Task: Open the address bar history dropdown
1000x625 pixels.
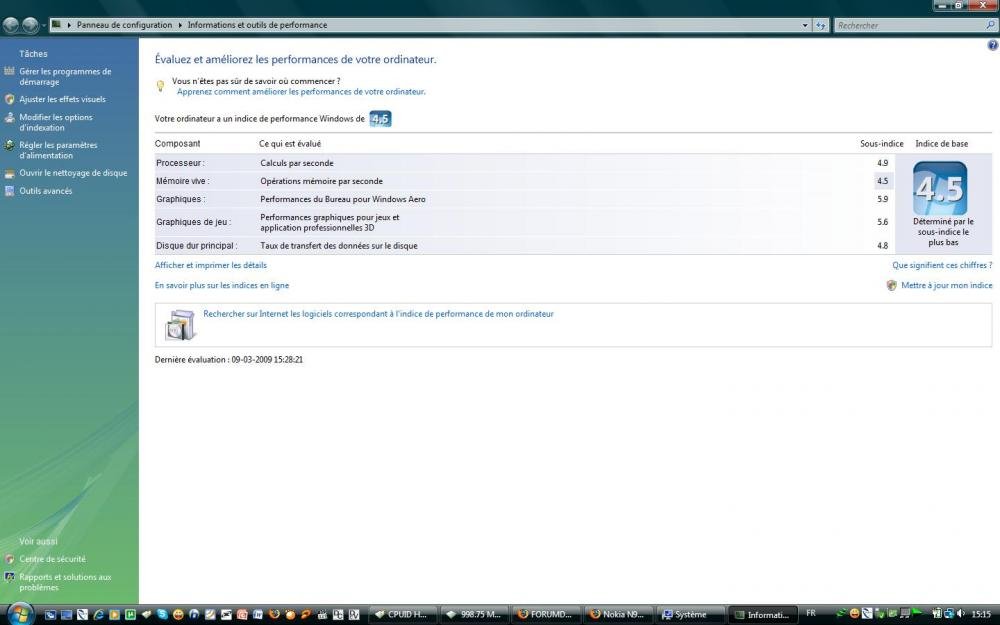Action: tap(806, 25)
